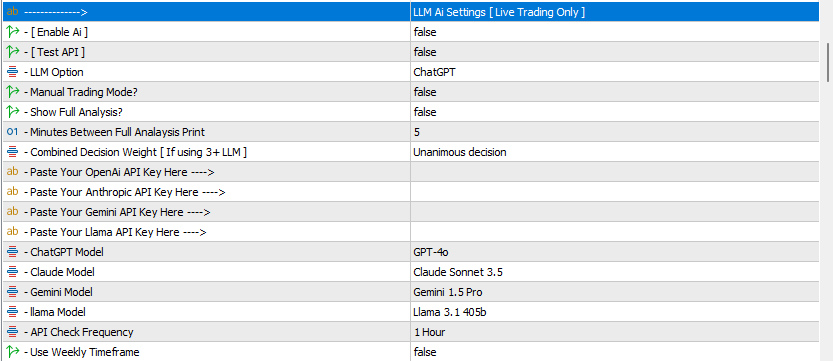Toggle Manual Trading Mode false value
Screen dimensions: 833x361
coord(615,92)
